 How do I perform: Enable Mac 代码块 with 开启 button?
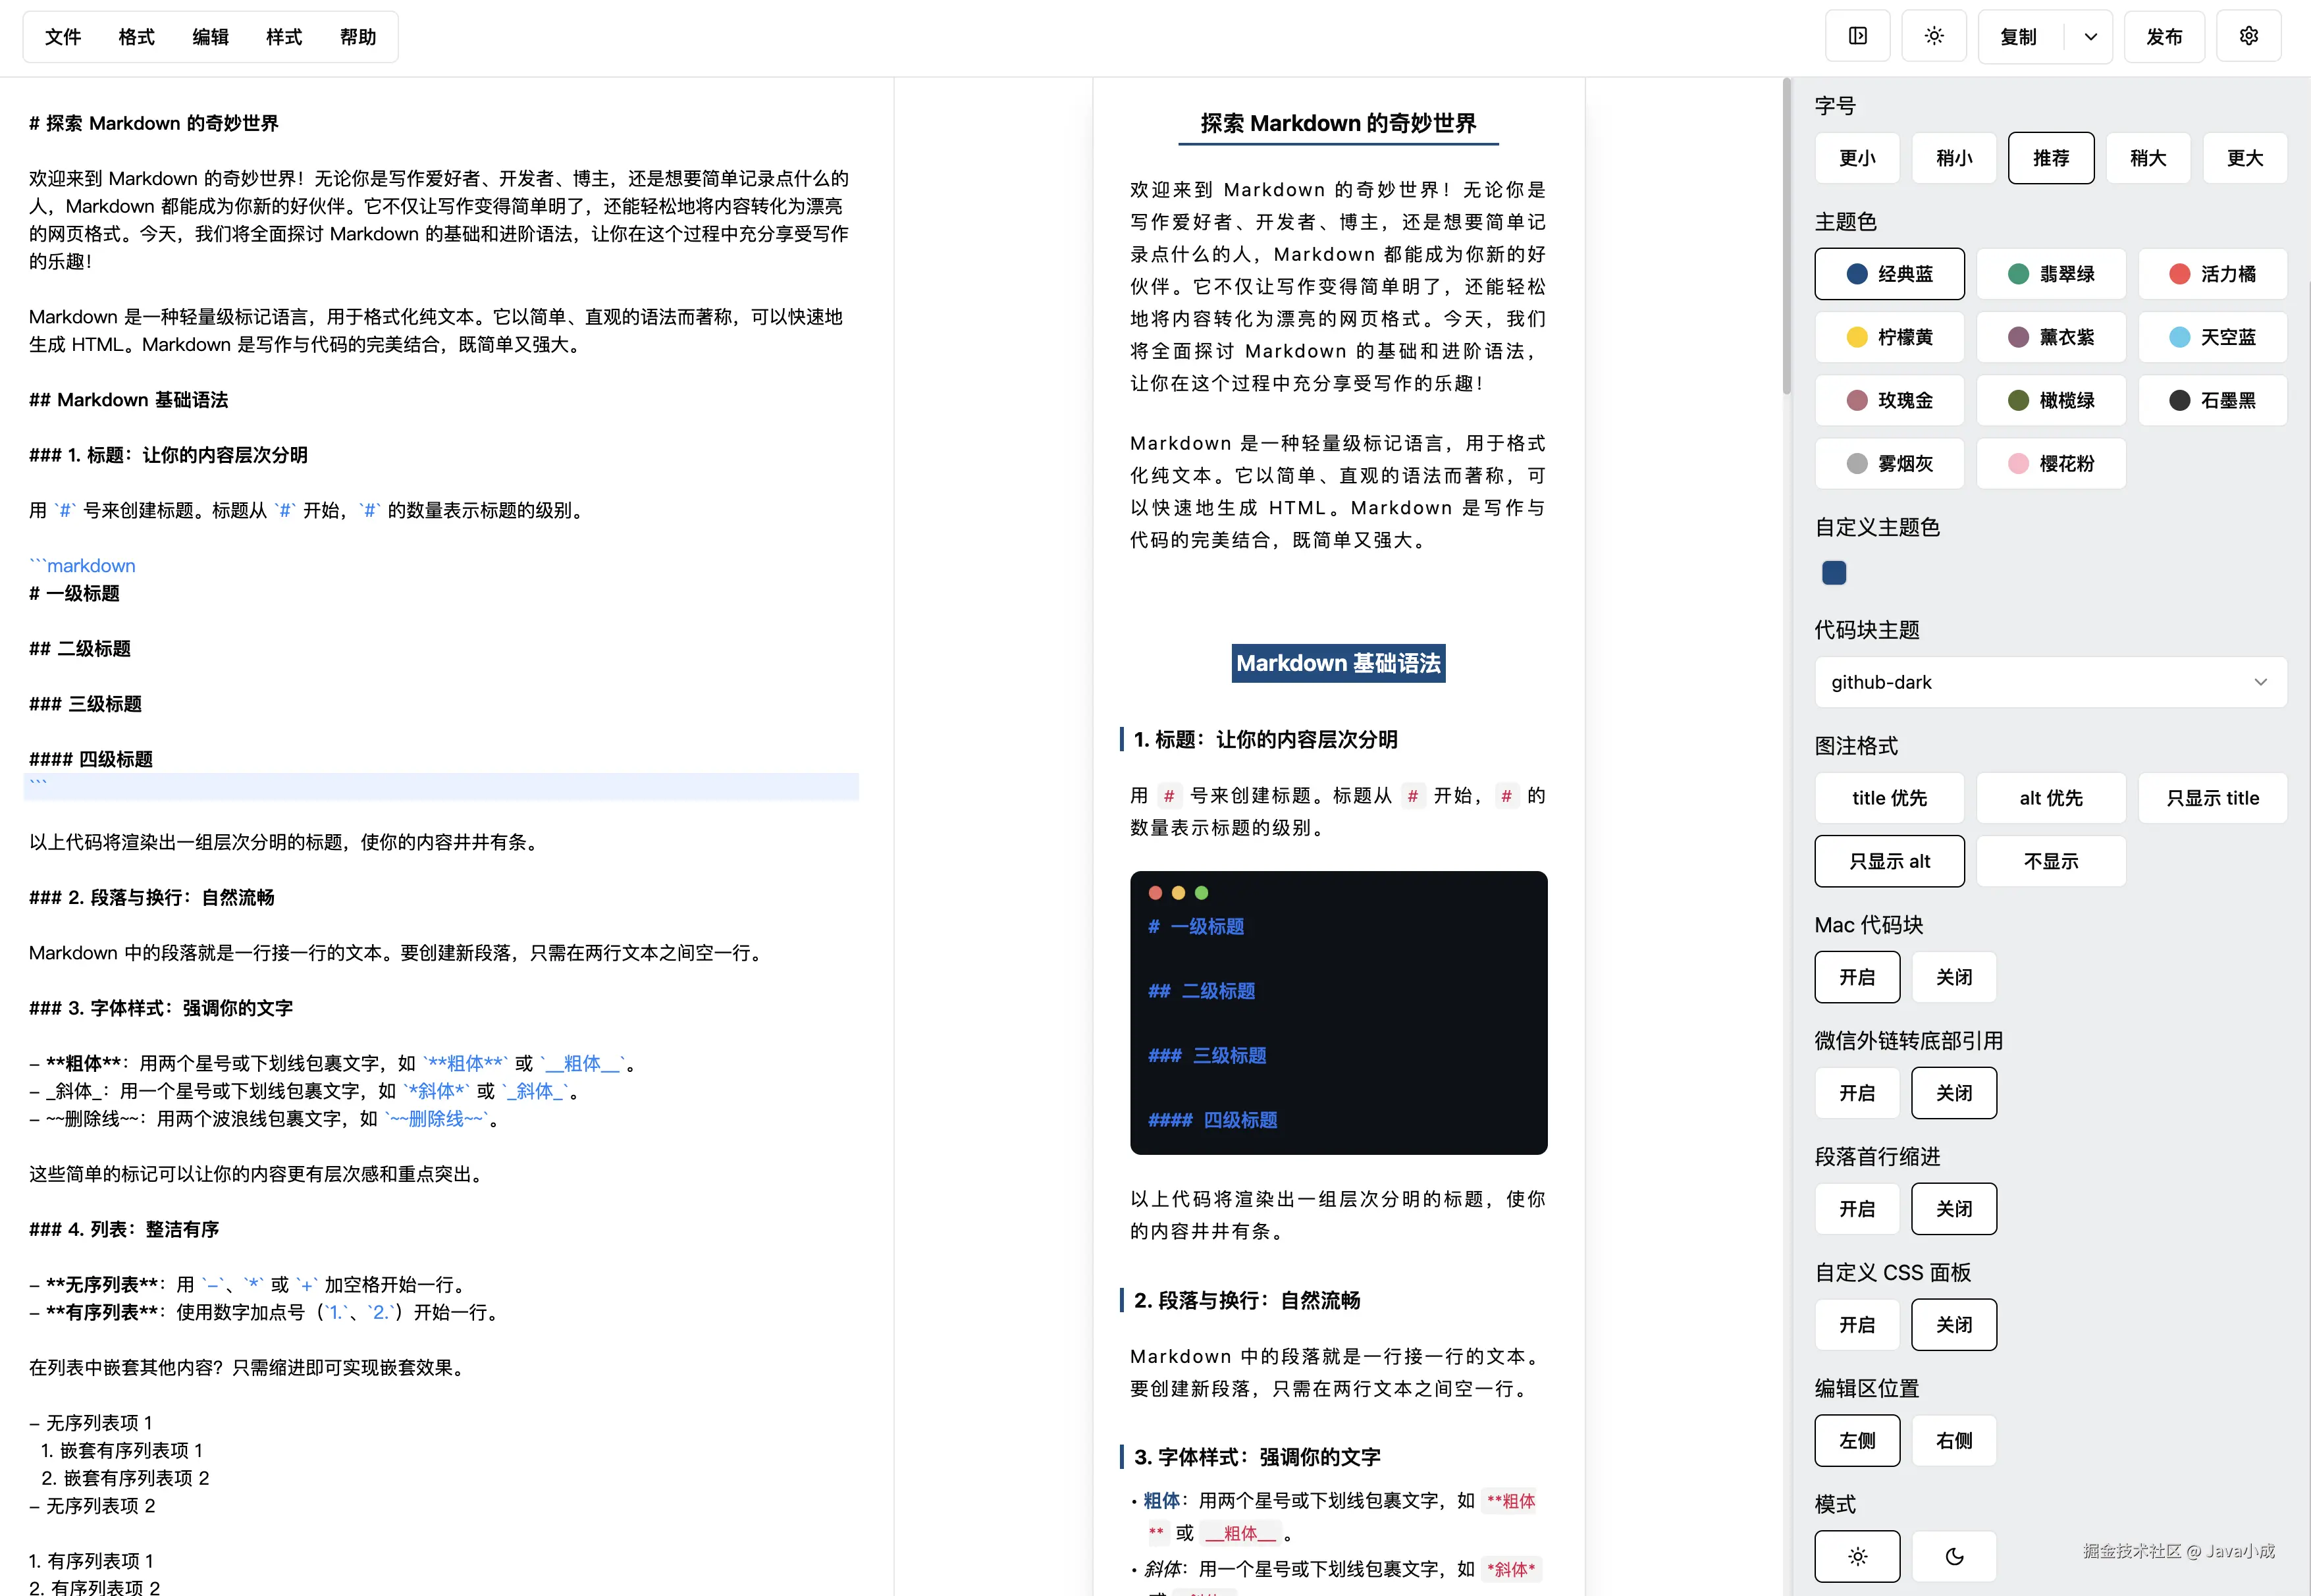pos(1856,977)
